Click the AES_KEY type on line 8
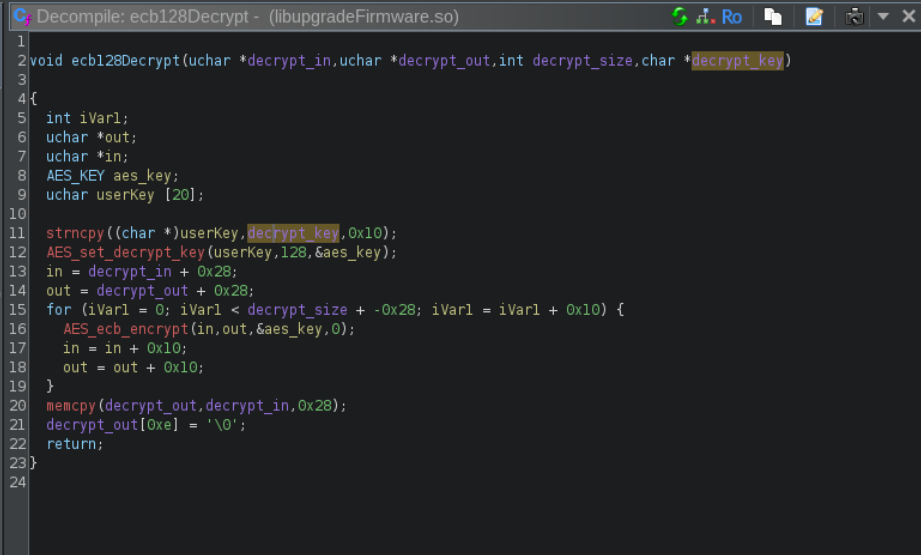 75,176
